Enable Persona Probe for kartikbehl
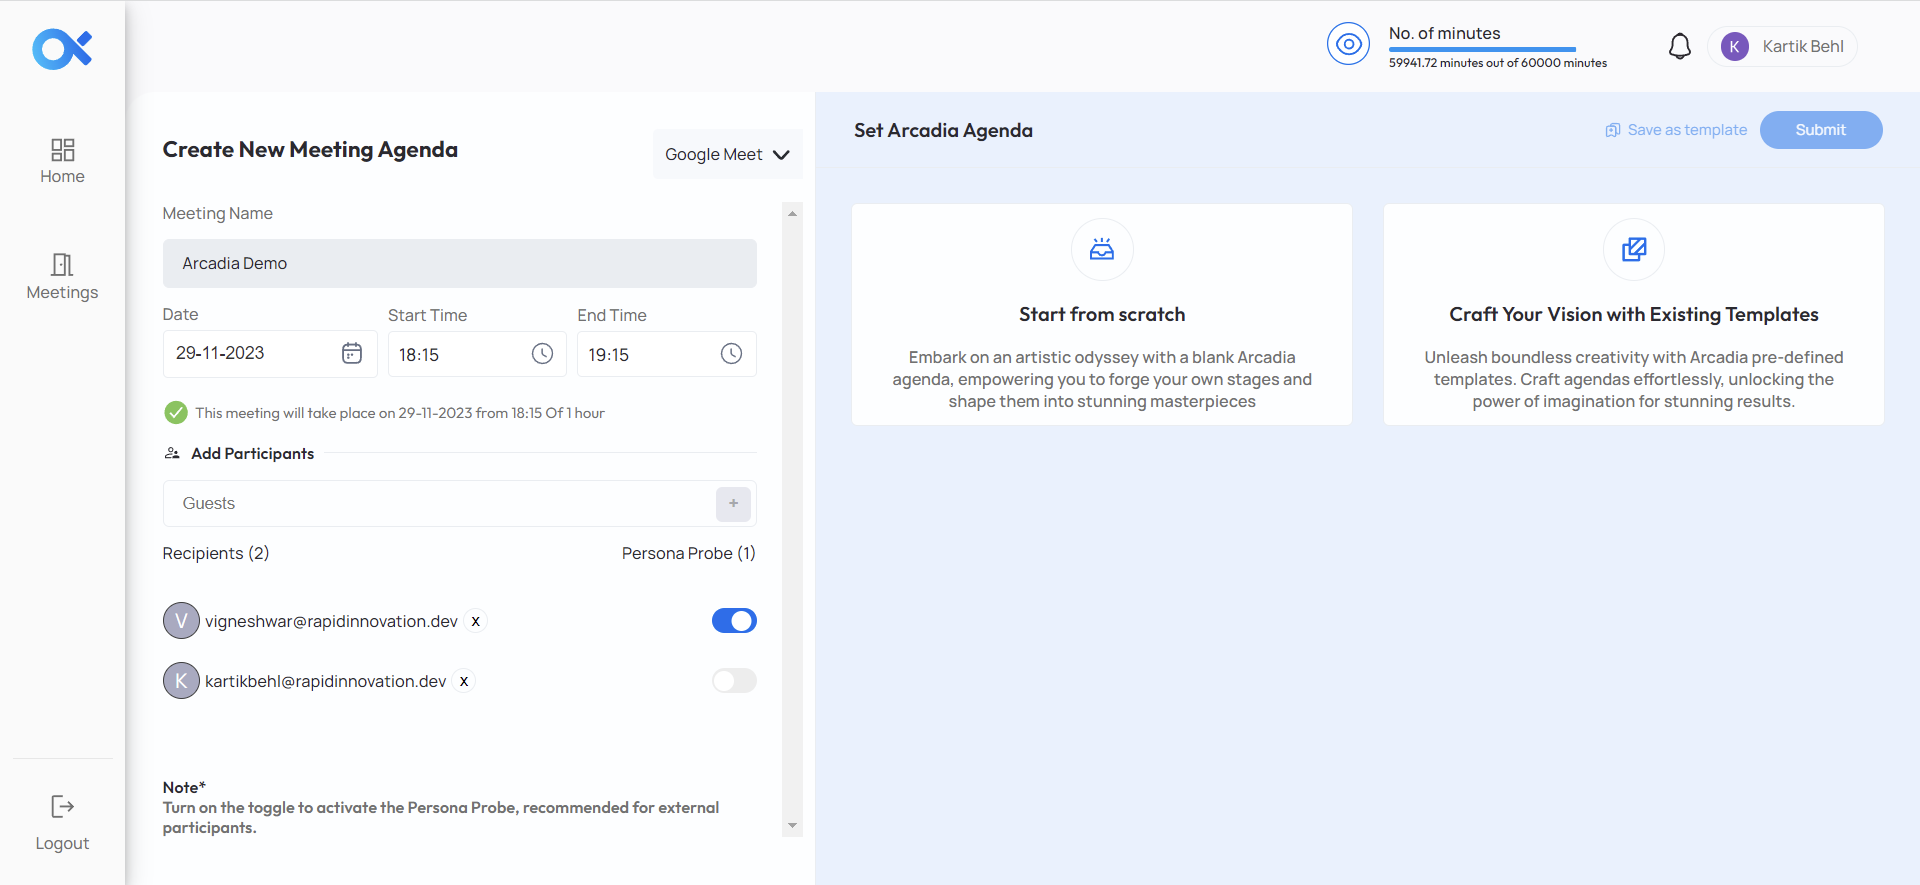 coord(734,681)
